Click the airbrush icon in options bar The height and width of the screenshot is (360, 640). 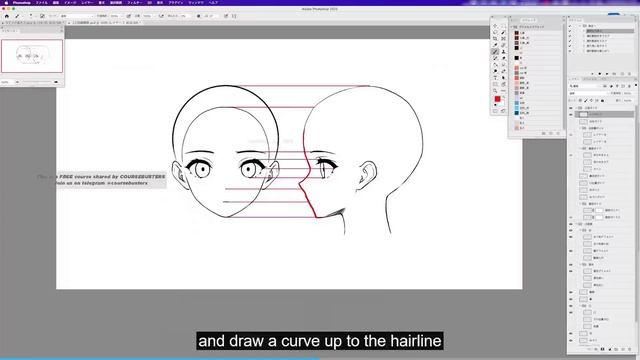(x=161, y=16)
